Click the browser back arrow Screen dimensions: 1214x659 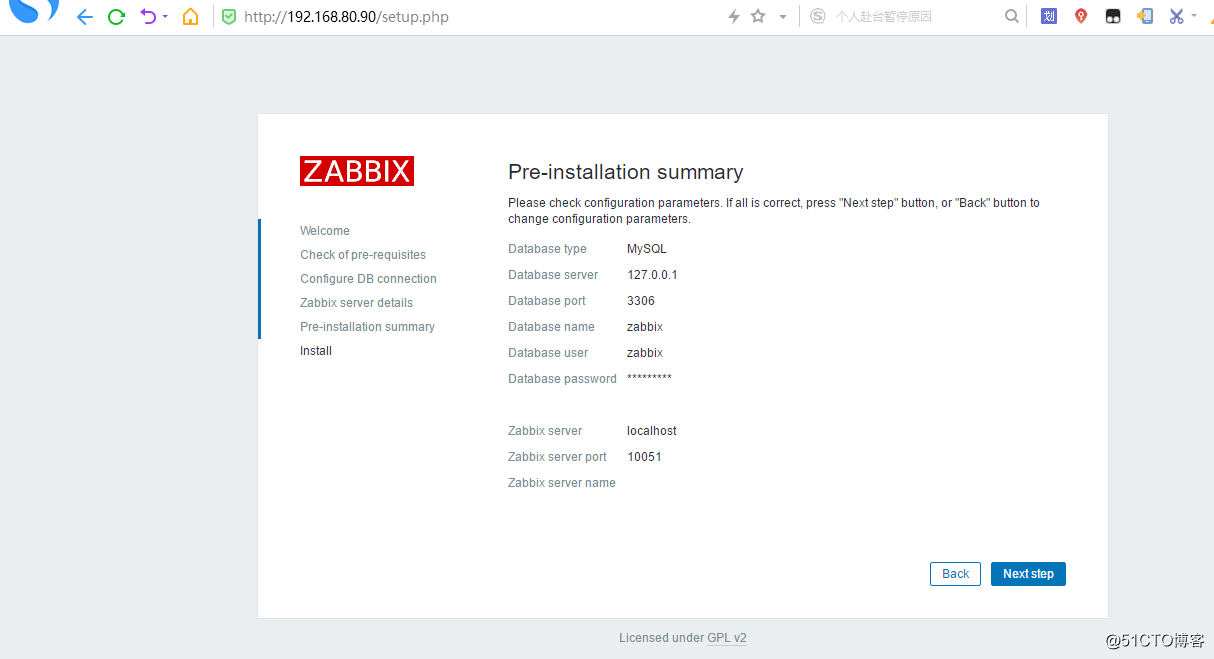point(85,17)
